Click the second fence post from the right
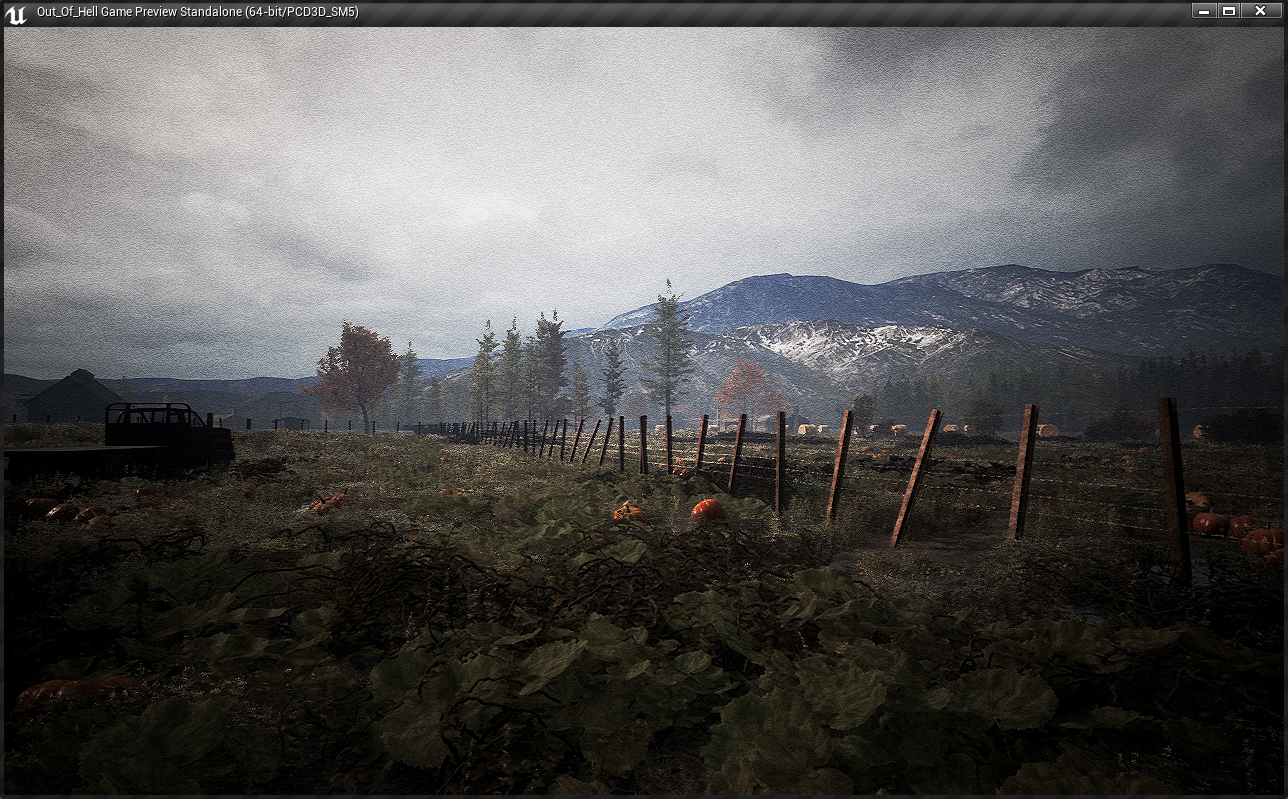The height and width of the screenshot is (799, 1288). [1022, 471]
